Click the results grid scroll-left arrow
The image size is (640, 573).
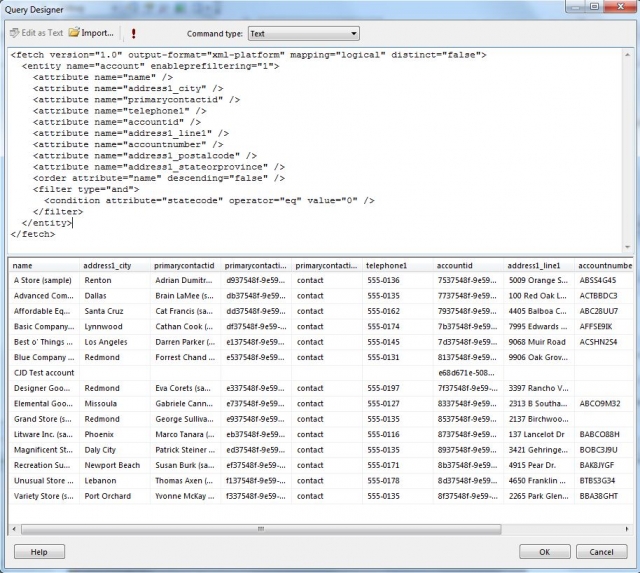pyautogui.click(x=14, y=529)
